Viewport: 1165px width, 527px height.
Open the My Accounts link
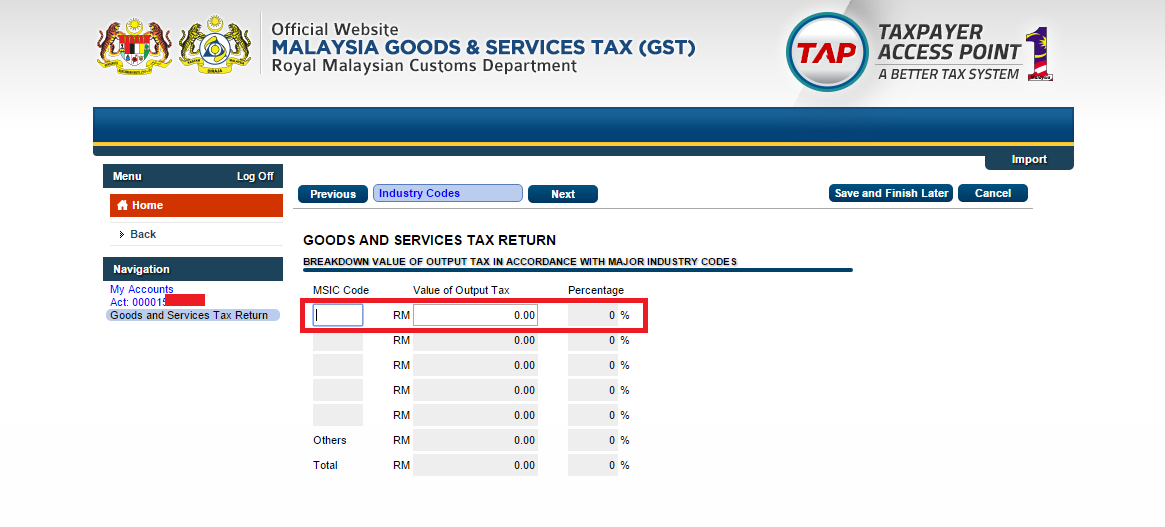pos(141,290)
